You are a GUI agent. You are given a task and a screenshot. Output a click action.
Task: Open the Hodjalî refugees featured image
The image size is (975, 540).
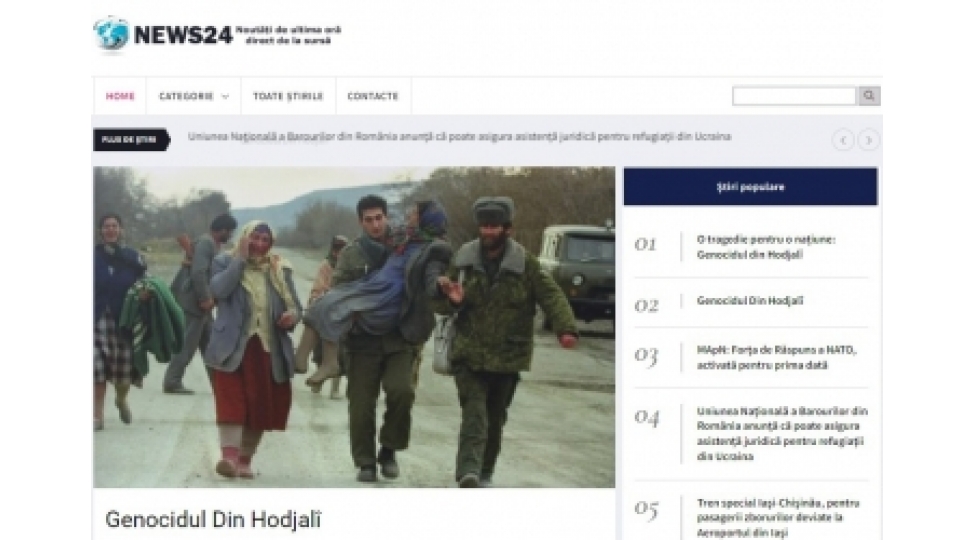click(x=354, y=327)
